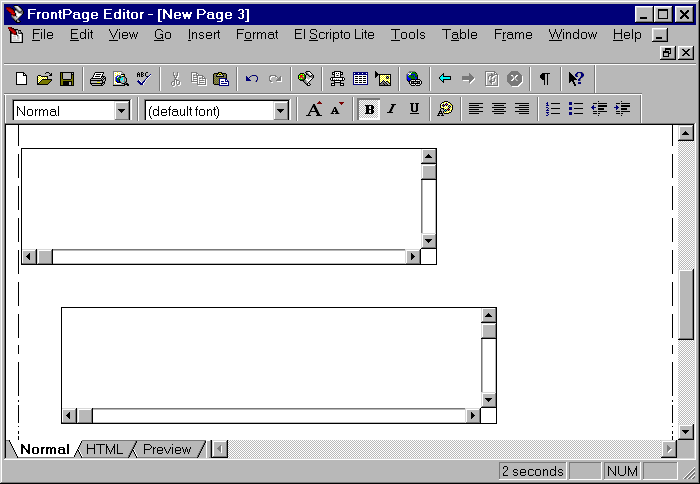
Task: Open El Scripto Lite menu
Action: [334, 34]
